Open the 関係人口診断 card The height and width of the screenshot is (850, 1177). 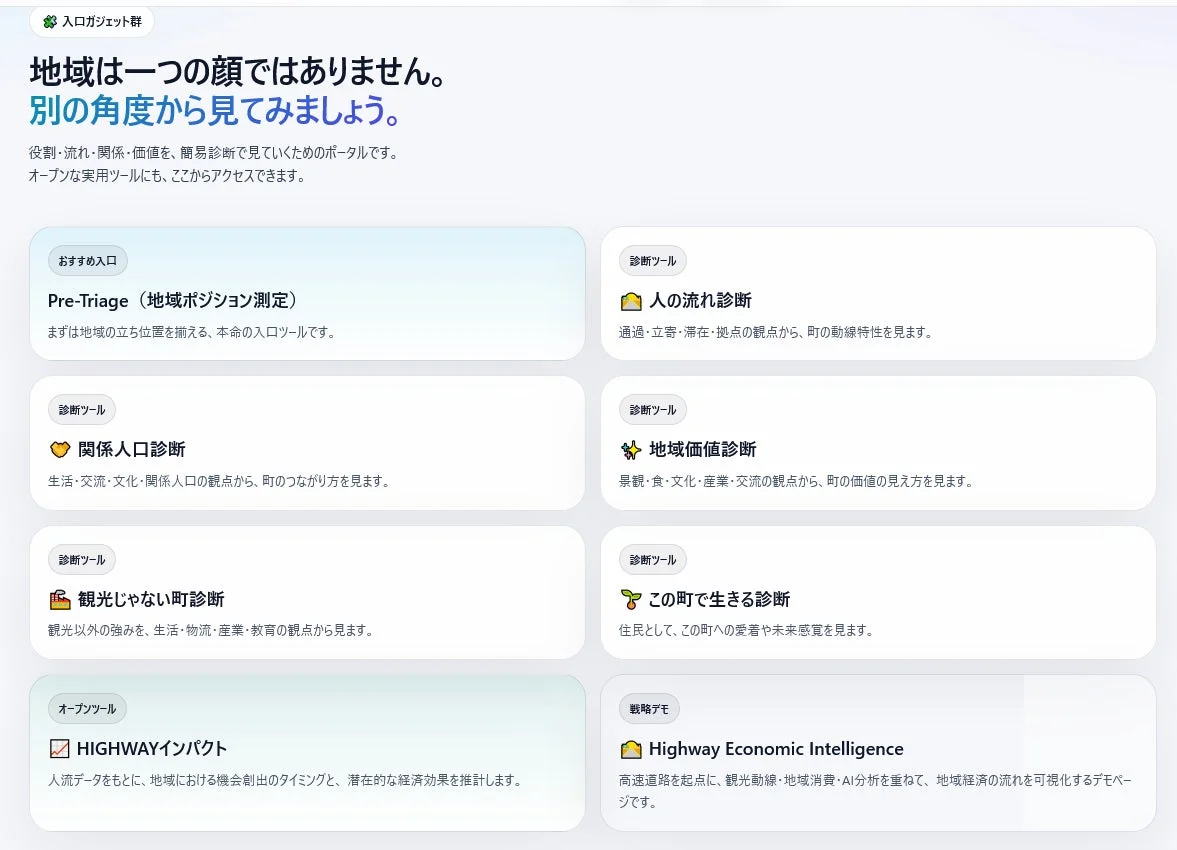(307, 443)
